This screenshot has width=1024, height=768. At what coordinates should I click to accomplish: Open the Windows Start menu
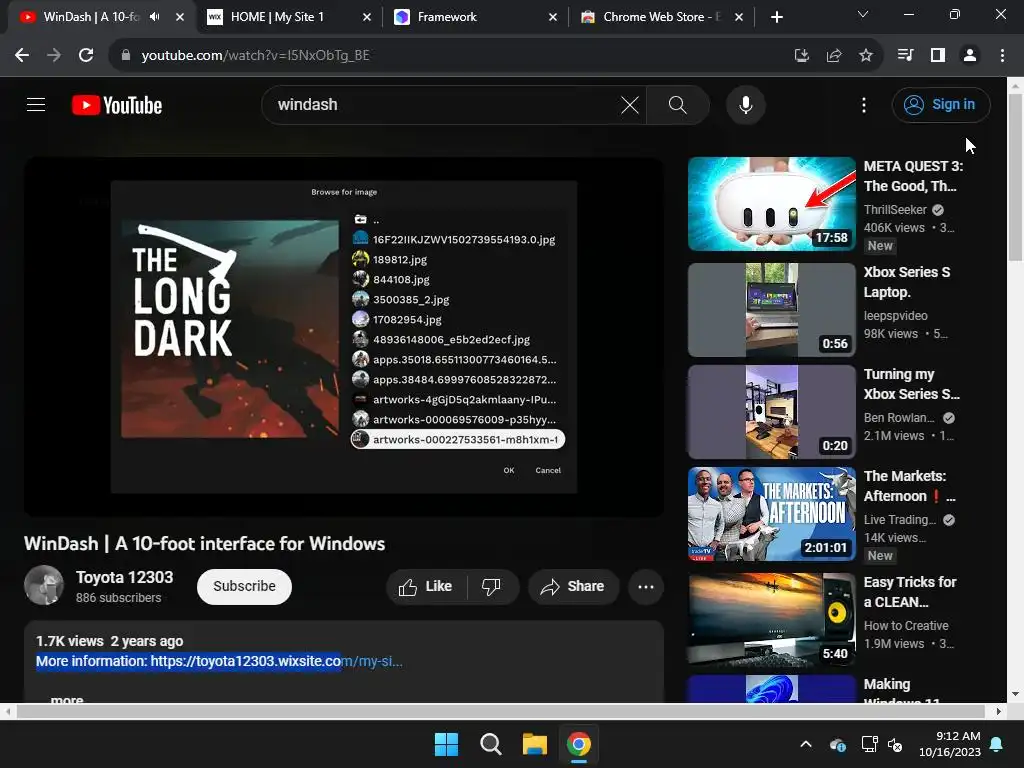(447, 744)
